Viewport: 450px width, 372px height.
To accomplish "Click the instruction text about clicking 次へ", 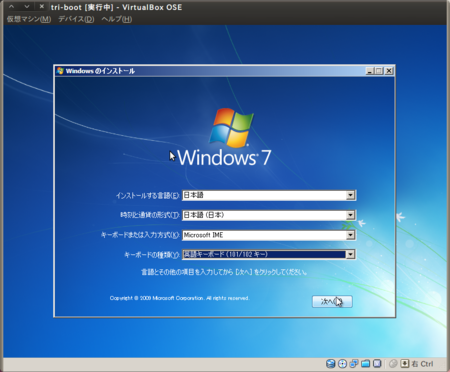I will pyautogui.click(x=224, y=272).
